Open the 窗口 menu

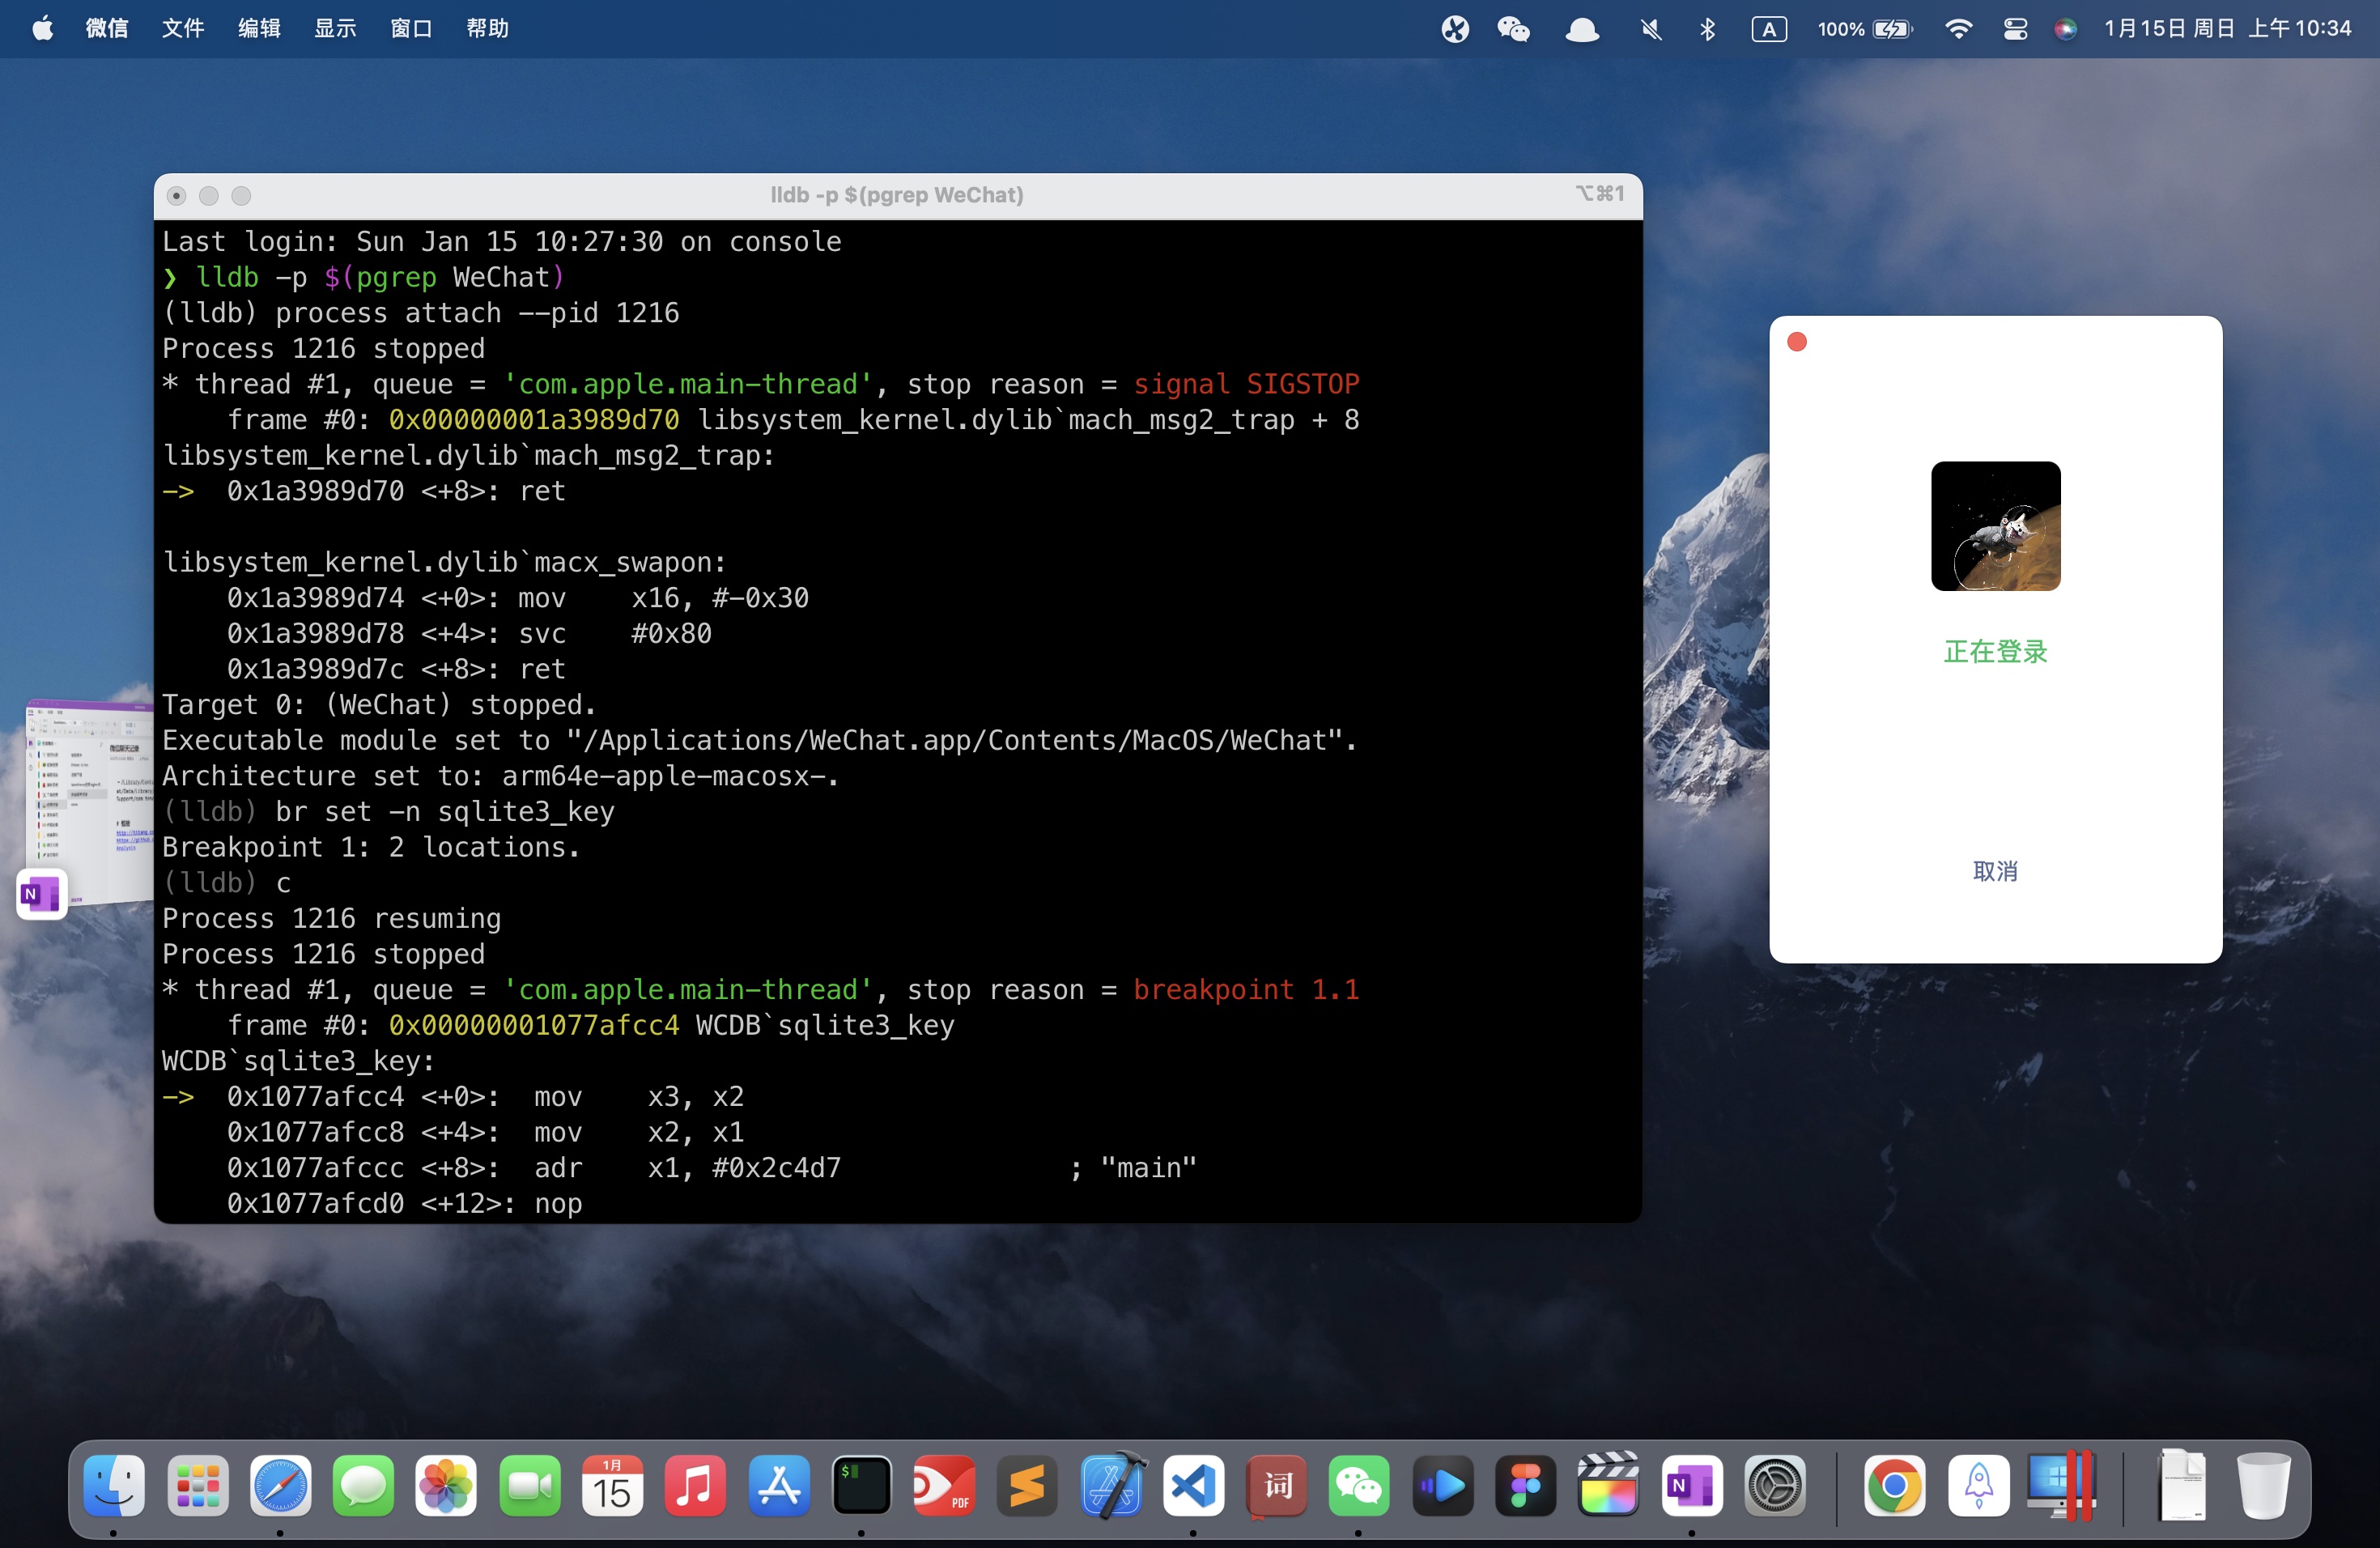click(411, 28)
